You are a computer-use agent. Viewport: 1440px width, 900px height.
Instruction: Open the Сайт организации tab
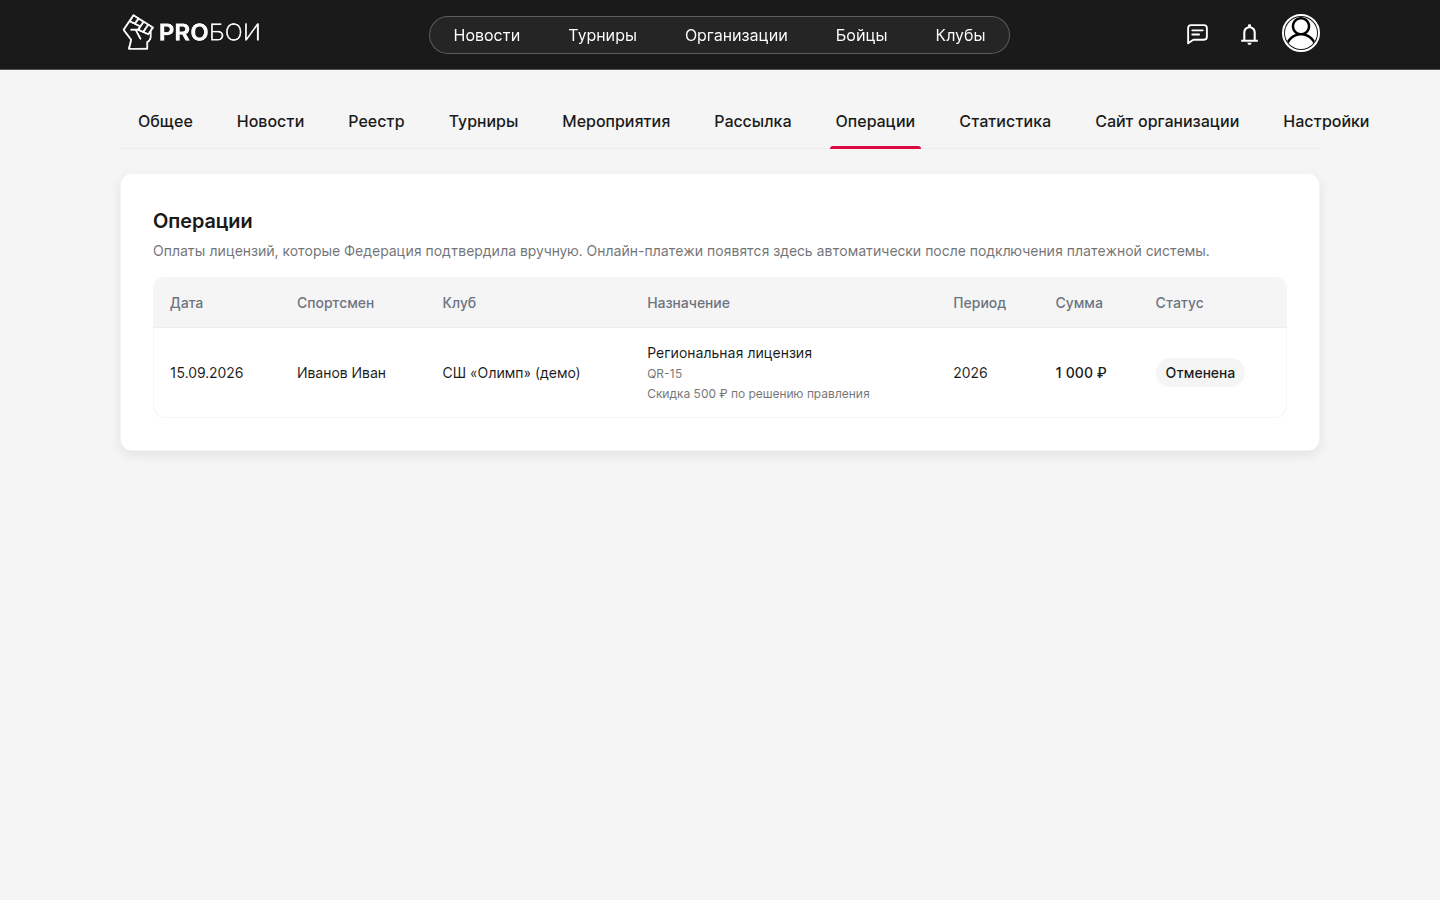click(x=1167, y=121)
